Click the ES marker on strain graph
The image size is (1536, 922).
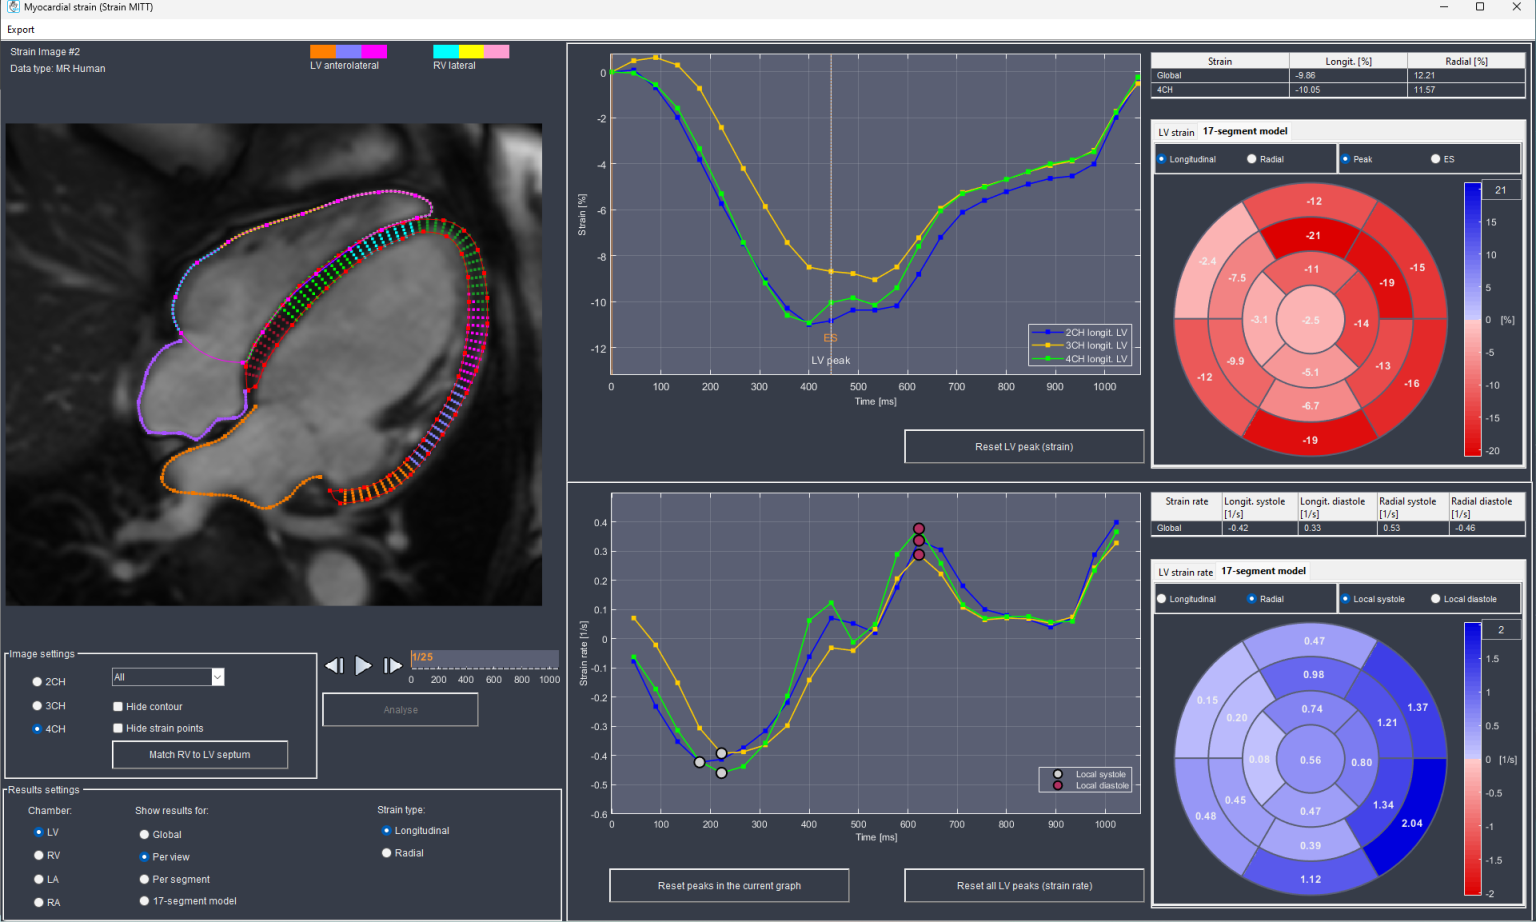pyautogui.click(x=831, y=338)
